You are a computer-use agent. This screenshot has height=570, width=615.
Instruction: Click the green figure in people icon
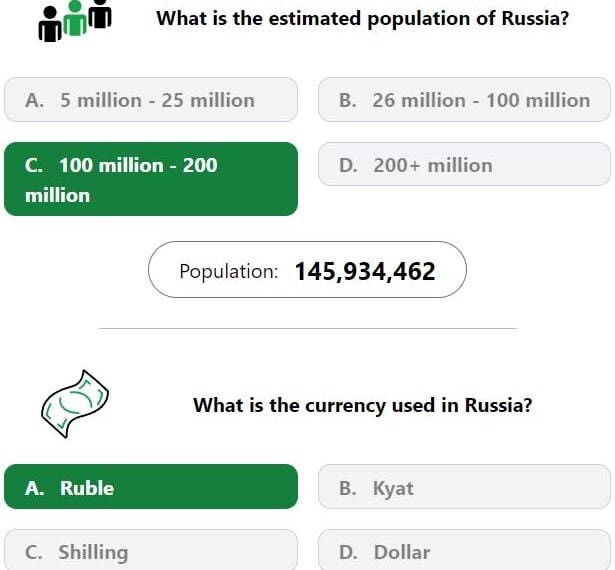[75, 18]
